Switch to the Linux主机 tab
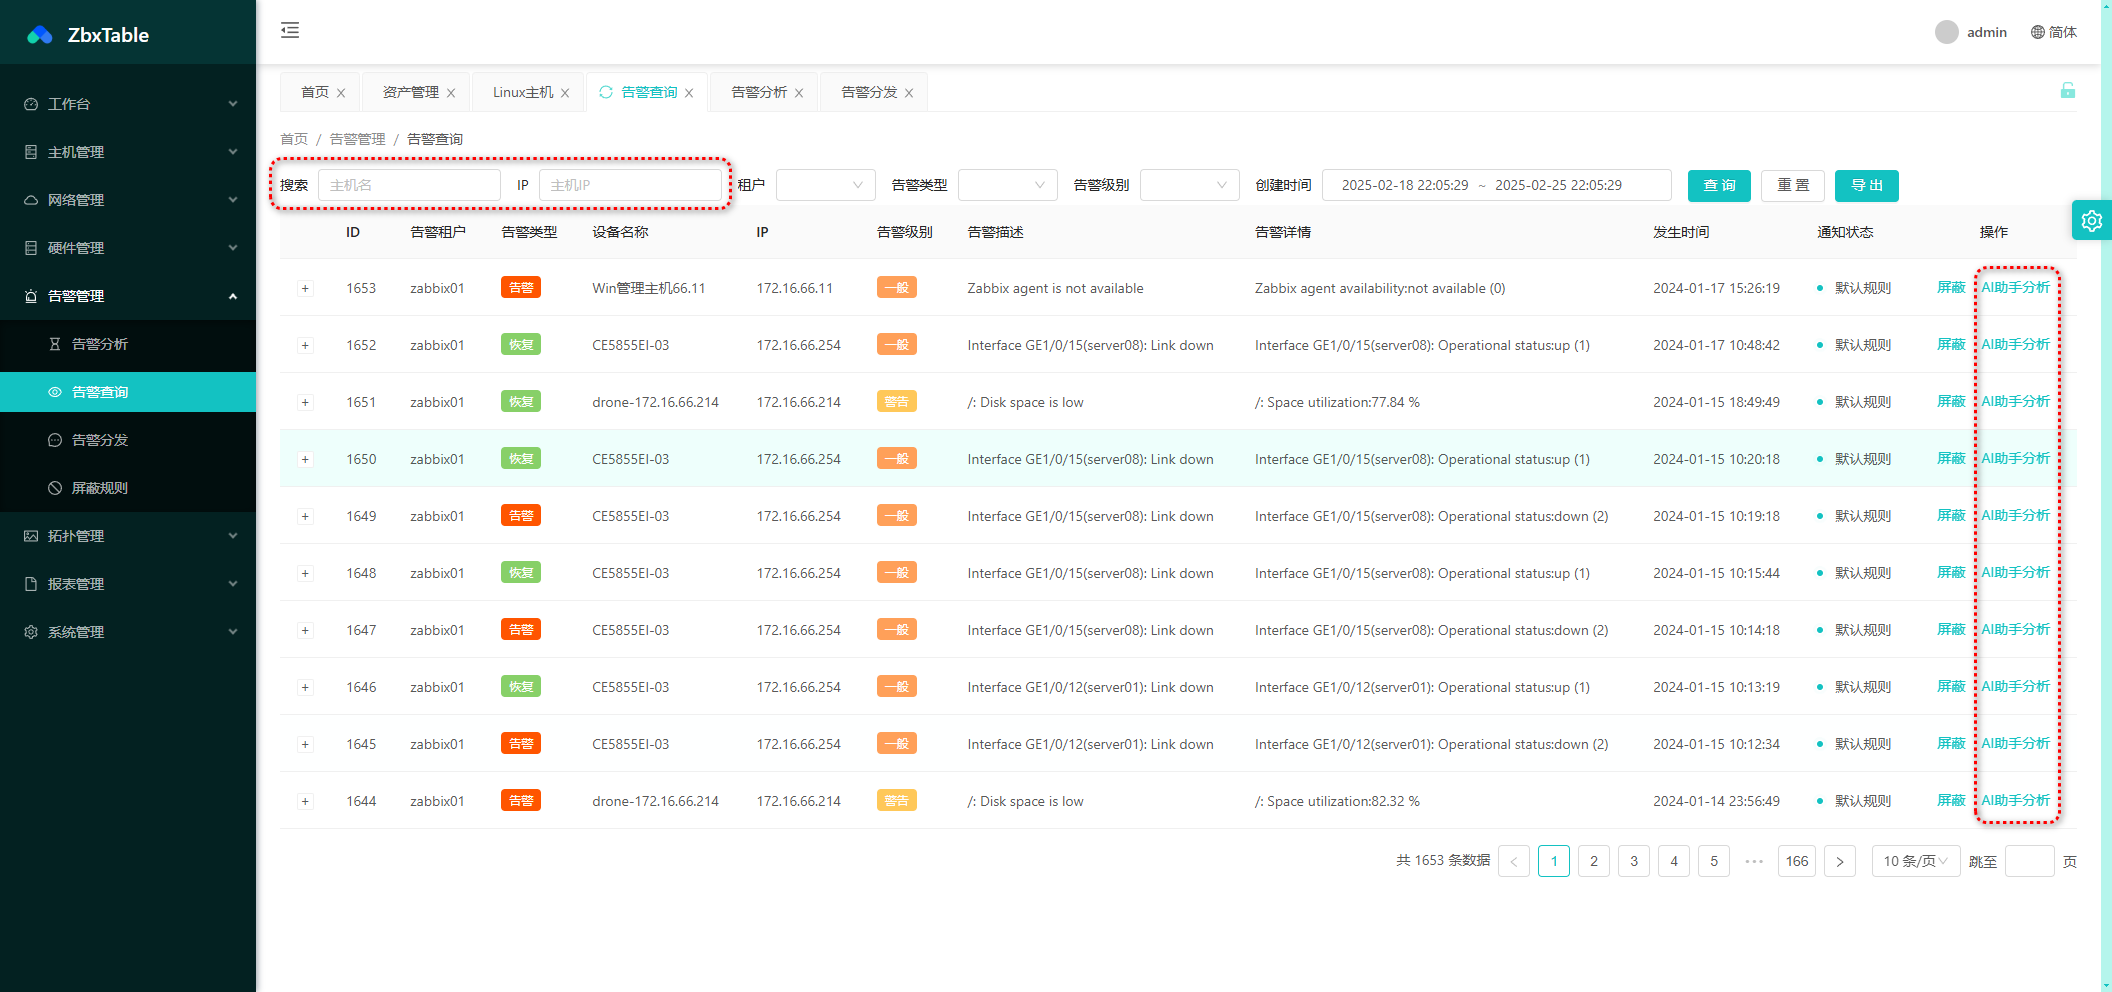Viewport: 2112px width, 992px height. [x=523, y=92]
